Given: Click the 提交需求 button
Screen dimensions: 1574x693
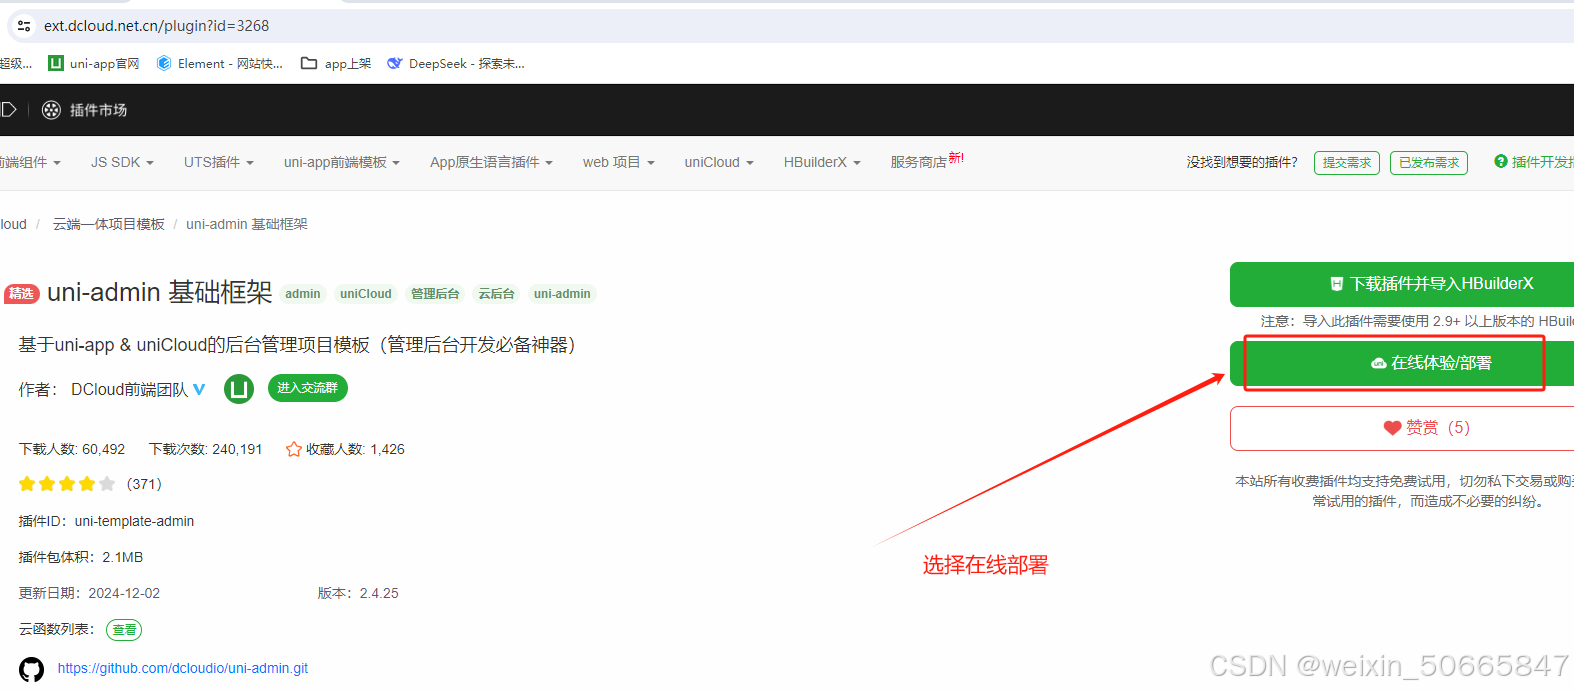Looking at the screenshot, I should click(x=1346, y=163).
